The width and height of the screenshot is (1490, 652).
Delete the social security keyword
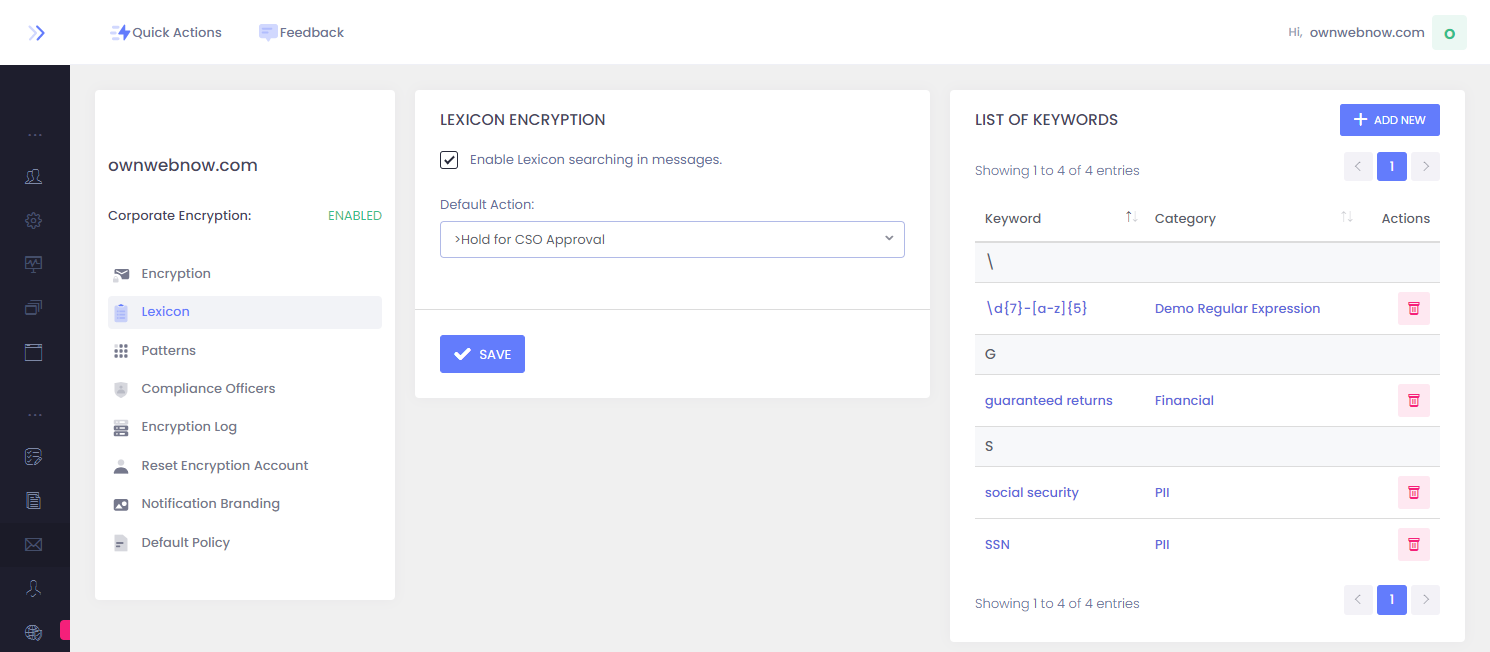click(x=1413, y=492)
